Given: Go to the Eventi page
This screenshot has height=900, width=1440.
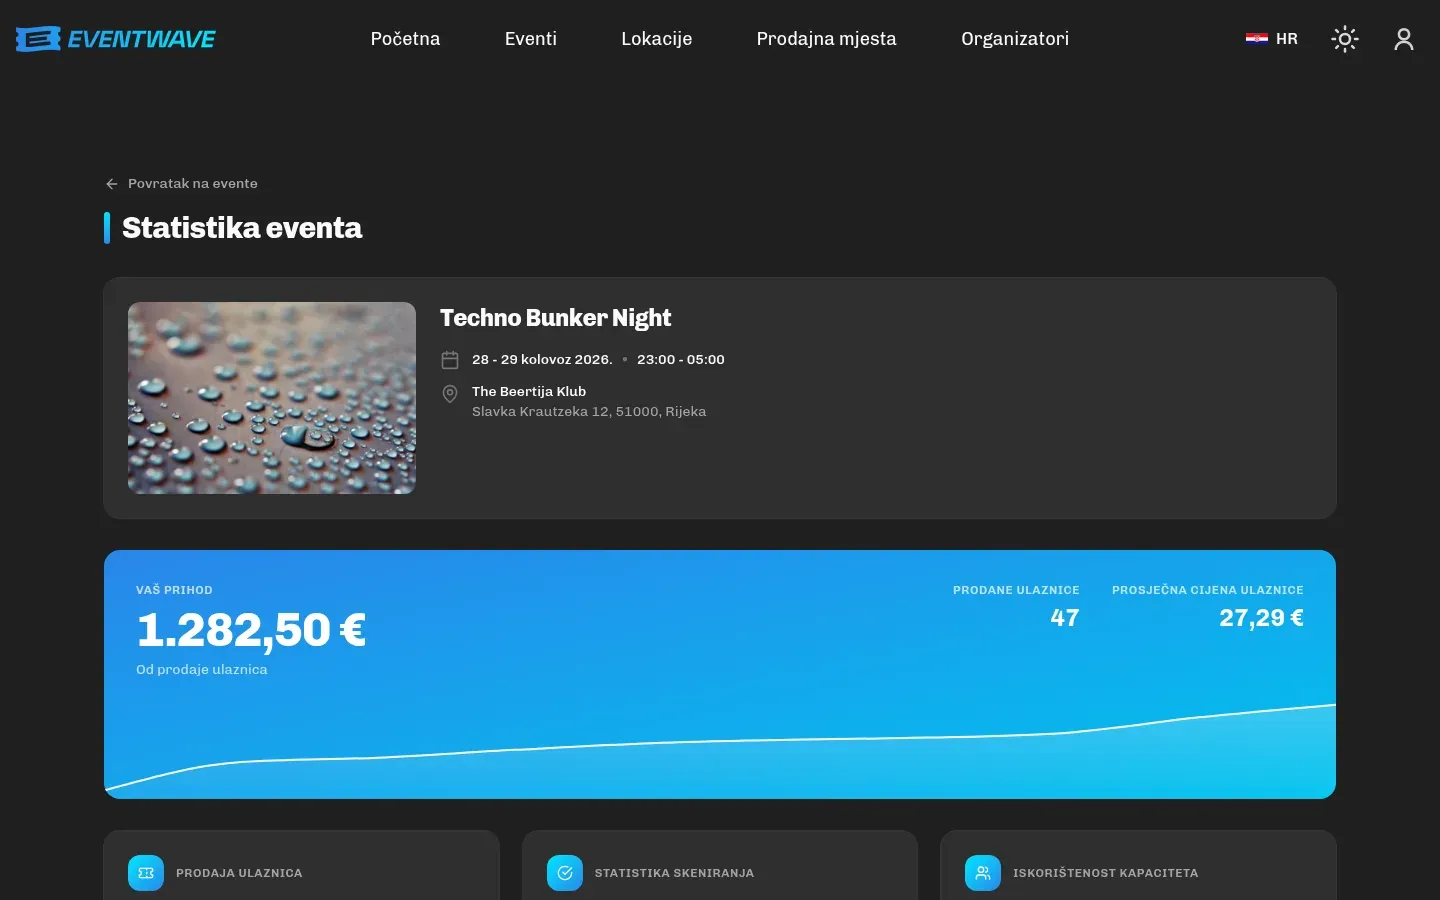Looking at the screenshot, I should coord(531,39).
